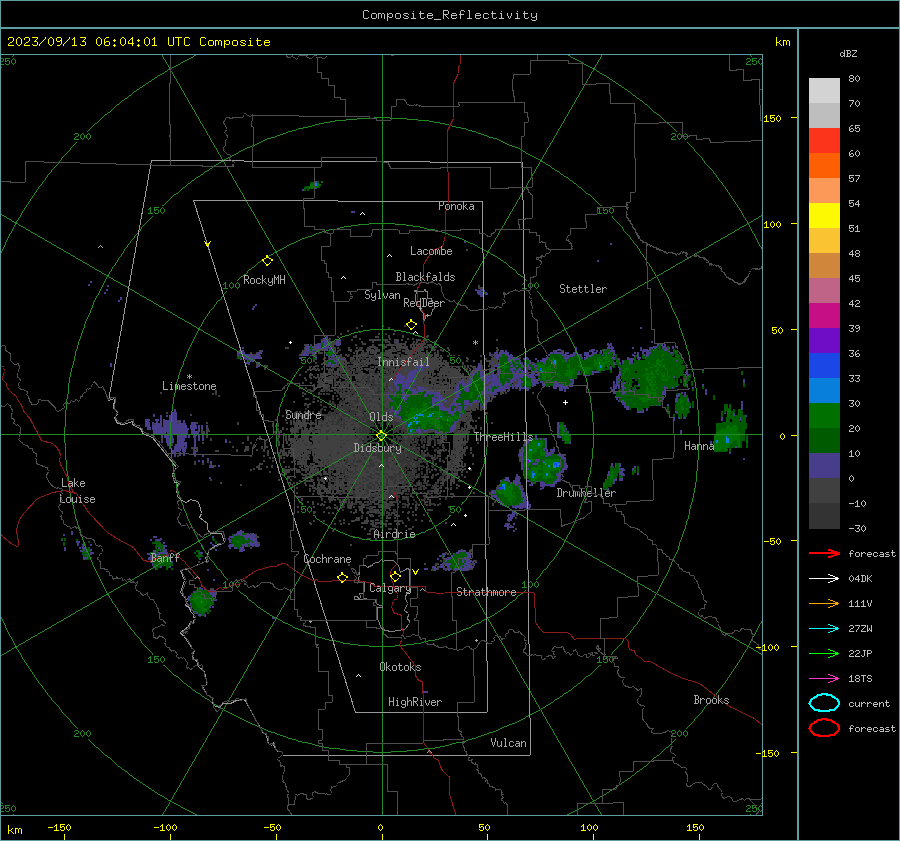
Task: Click the yellow diamond marker near RockyMH
Action: pos(267,261)
